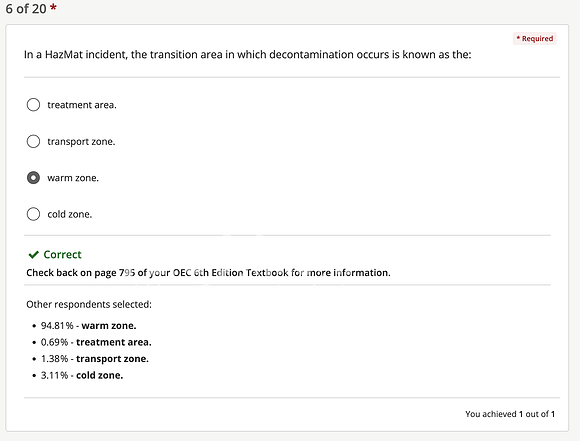Click 'You achieved 1 out of 1' score
The height and width of the screenshot is (441, 580).
[510, 414]
